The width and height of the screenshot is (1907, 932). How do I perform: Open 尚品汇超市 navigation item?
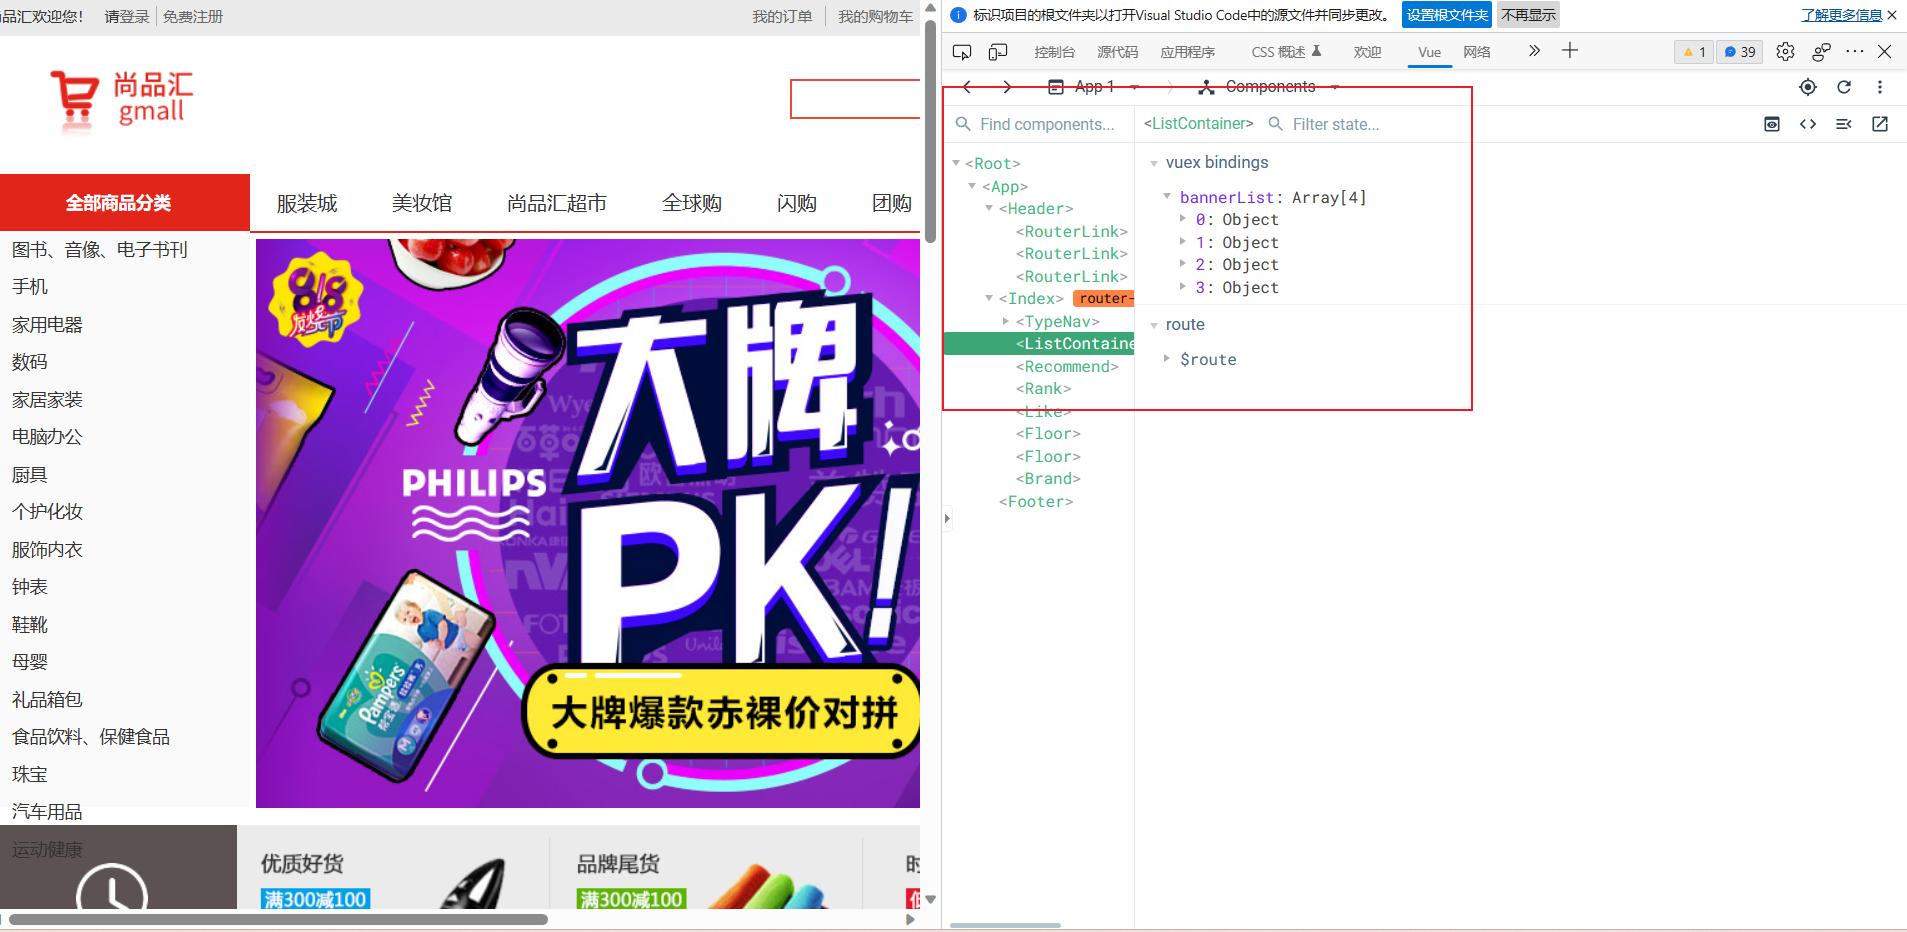pos(557,203)
